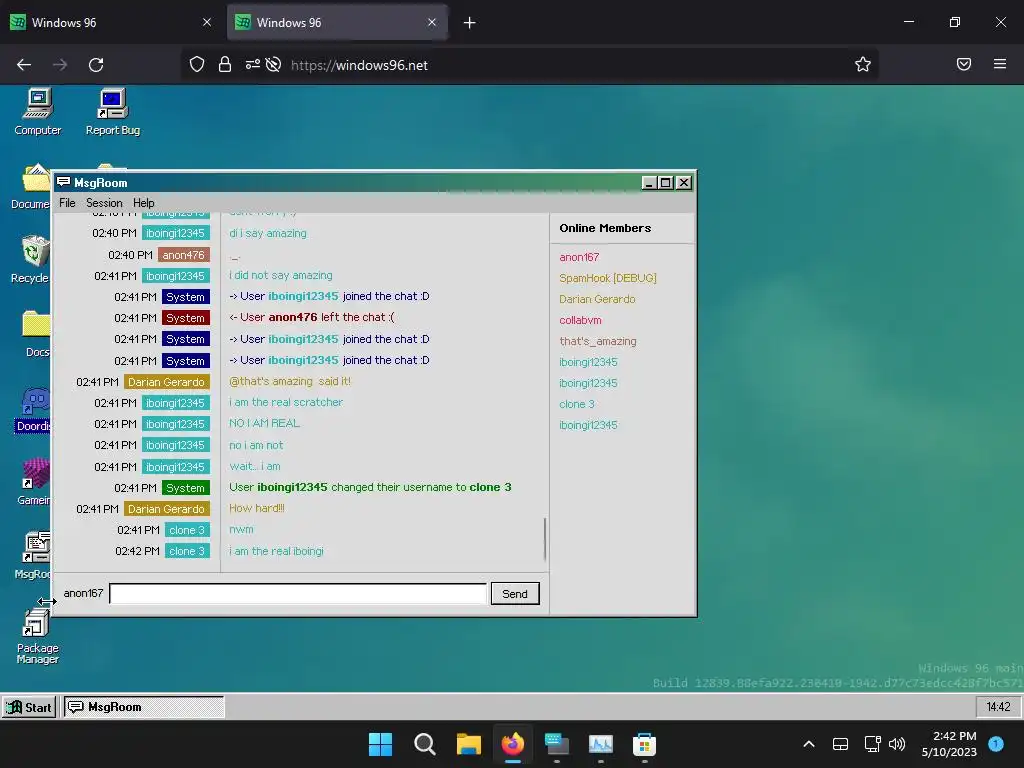The image size is (1024, 768).
Task: Close the second Windows 96 browser tab
Action: [x=432, y=22]
